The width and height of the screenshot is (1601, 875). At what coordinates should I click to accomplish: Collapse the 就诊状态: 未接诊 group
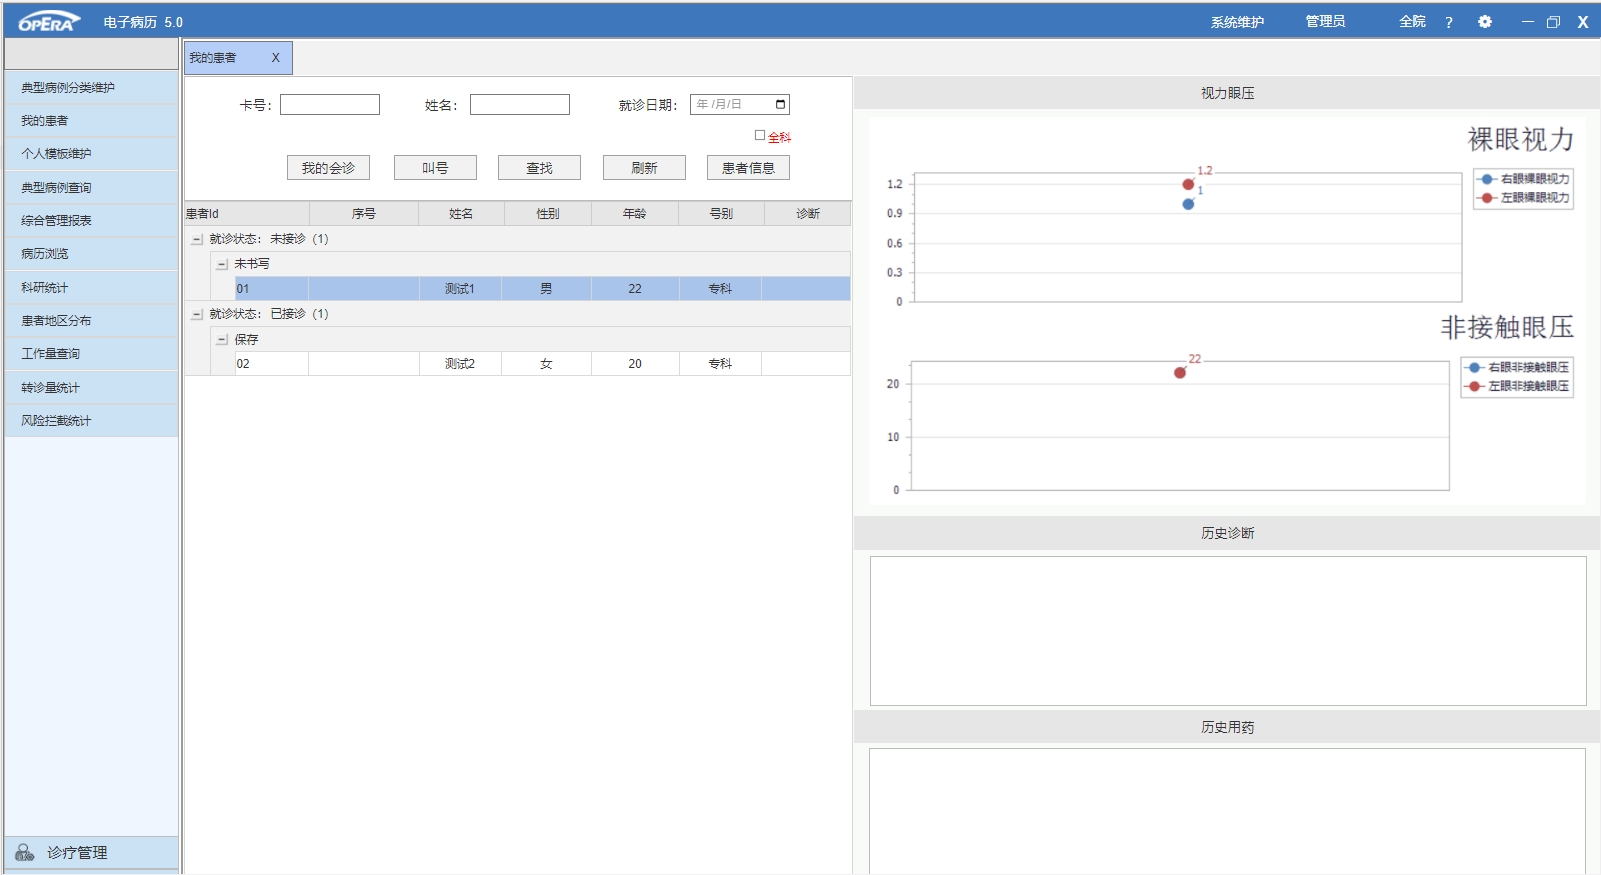tap(197, 239)
